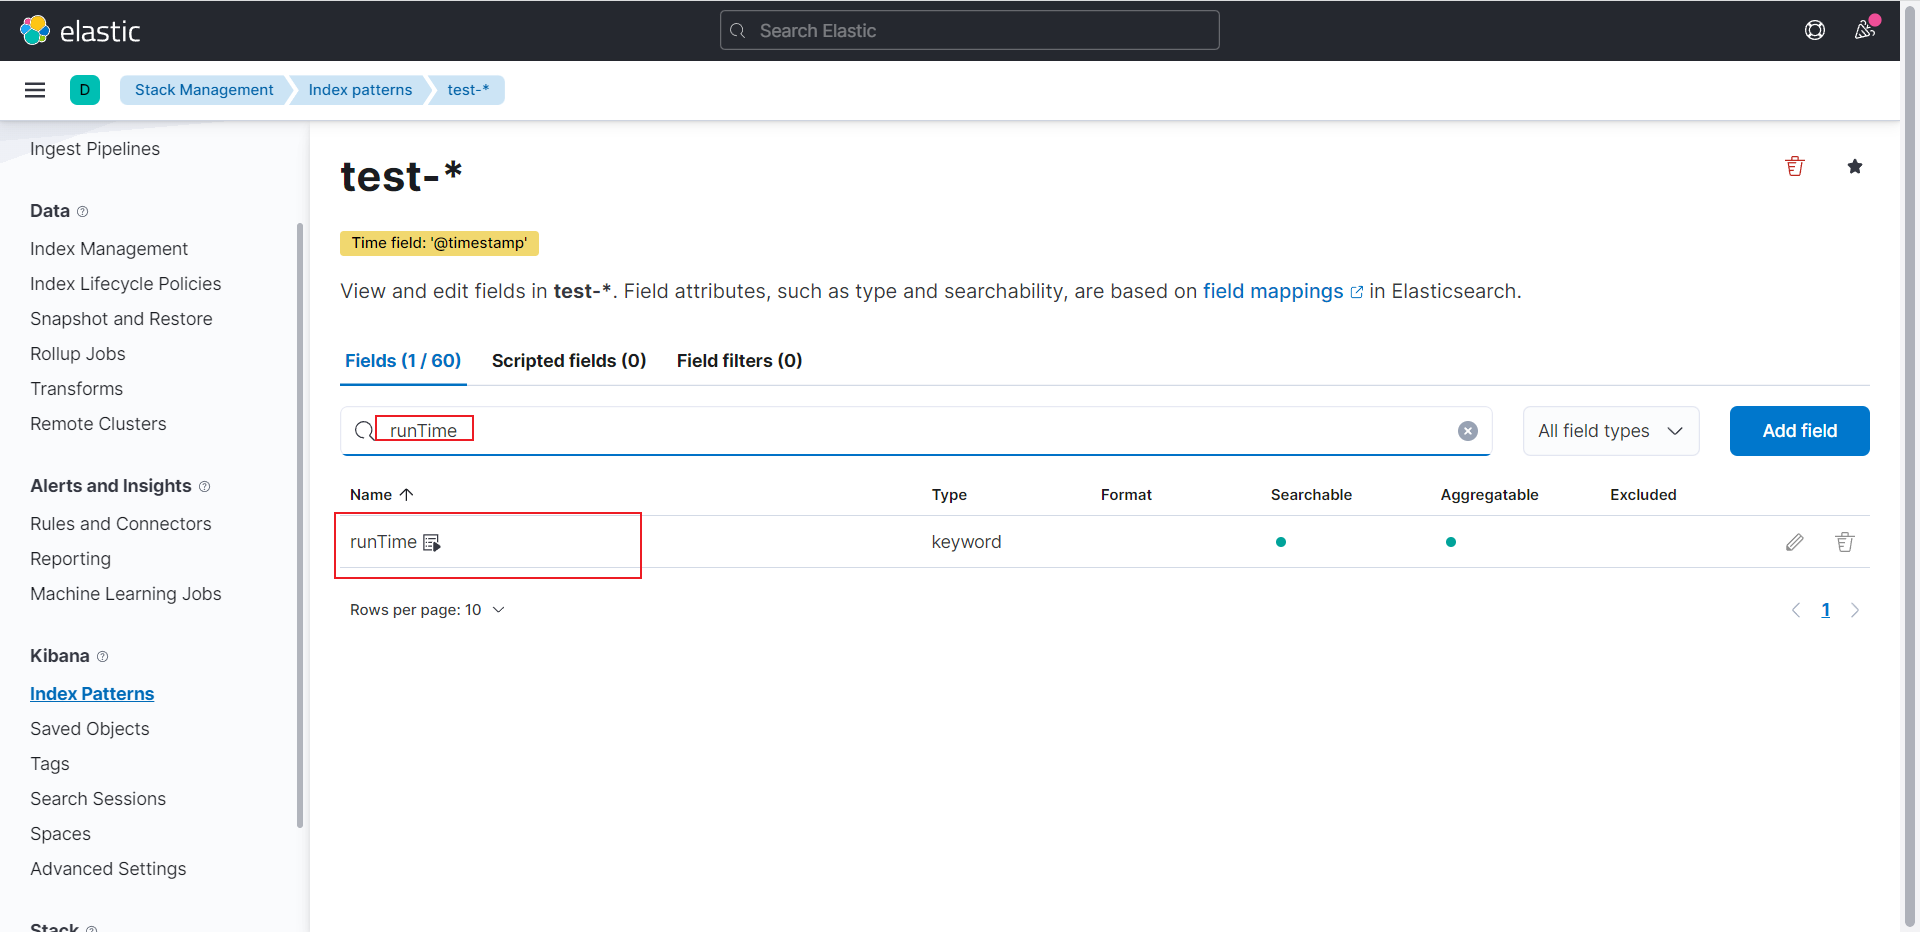Go to next page arrow

pos(1855,610)
